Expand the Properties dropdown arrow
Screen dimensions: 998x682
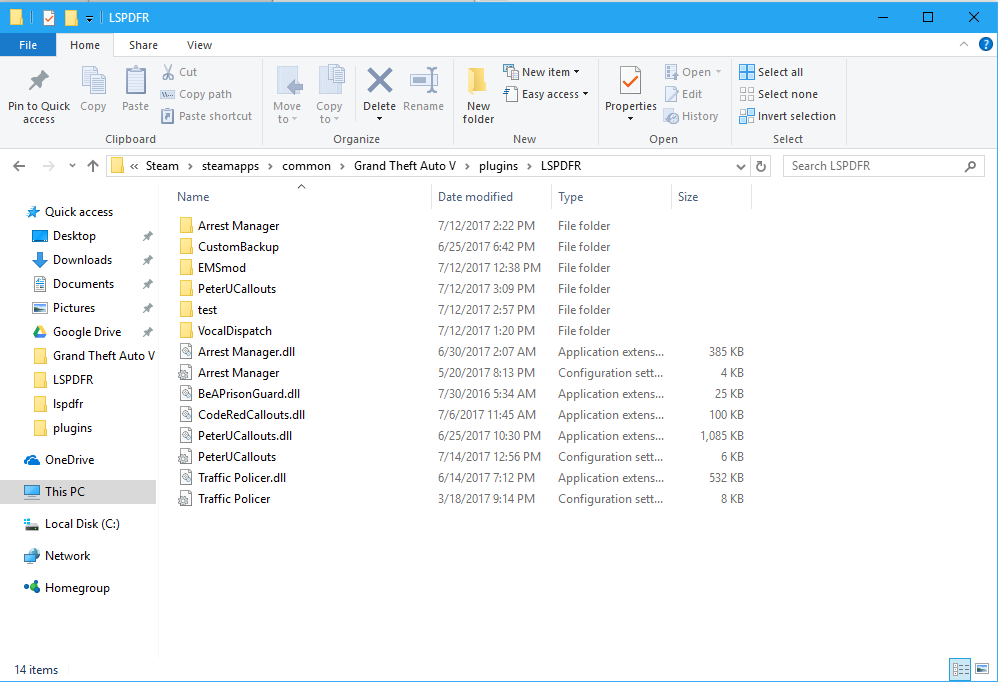(x=630, y=119)
